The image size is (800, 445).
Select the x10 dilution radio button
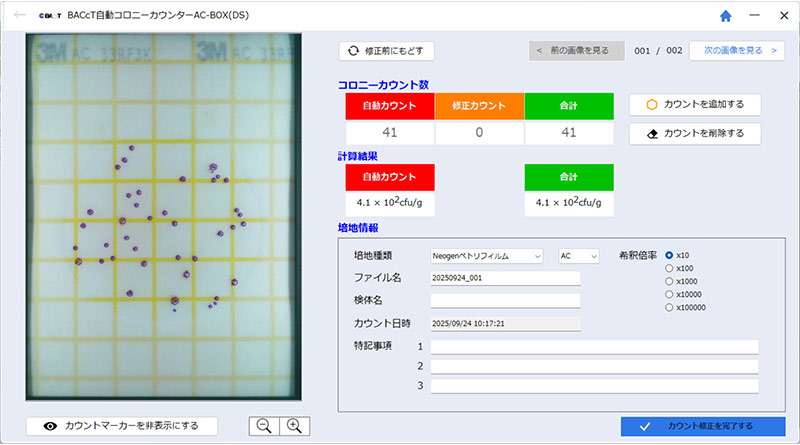(x=670, y=255)
